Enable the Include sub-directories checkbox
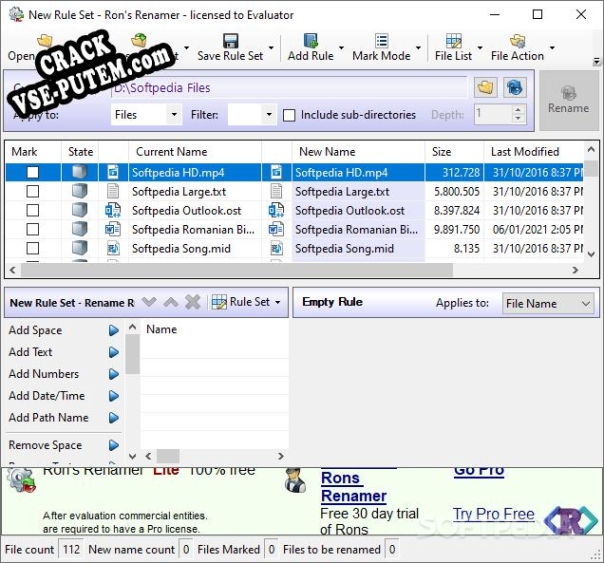Viewport: 604px width, 563px height. click(290, 115)
